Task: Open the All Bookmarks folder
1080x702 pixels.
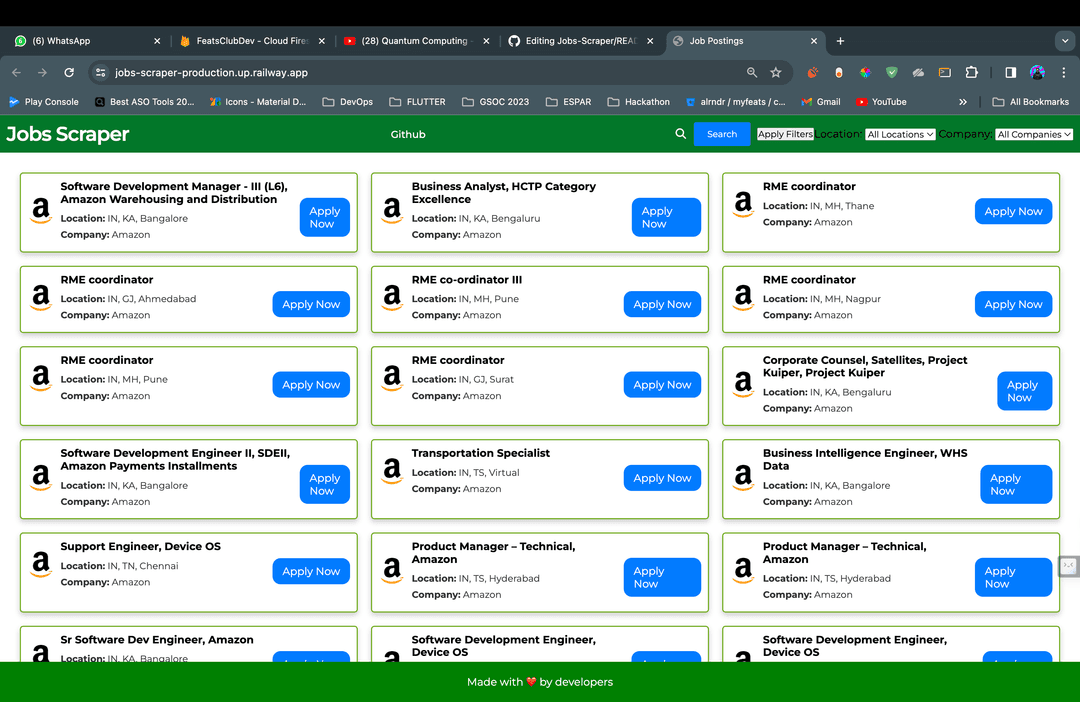Action: 1028,101
